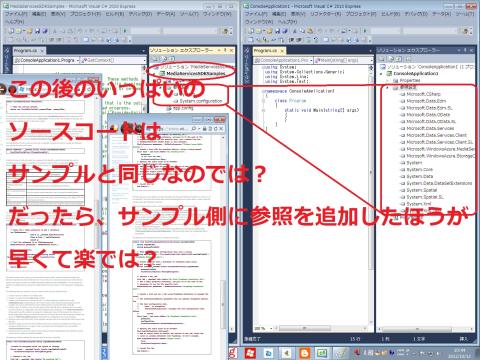Select Microsoft.Data.OData reference
480x360 pixels.
coord(428,115)
